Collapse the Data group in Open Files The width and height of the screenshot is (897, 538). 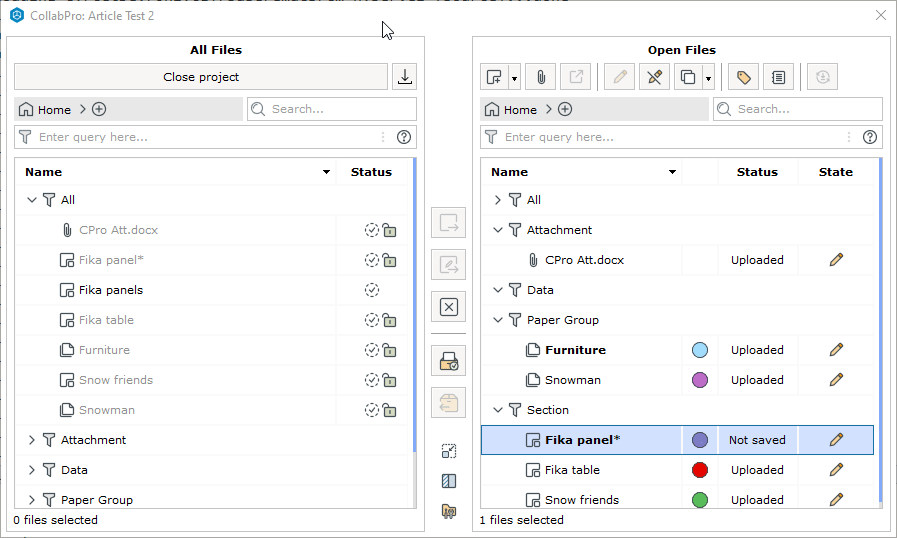pos(498,290)
